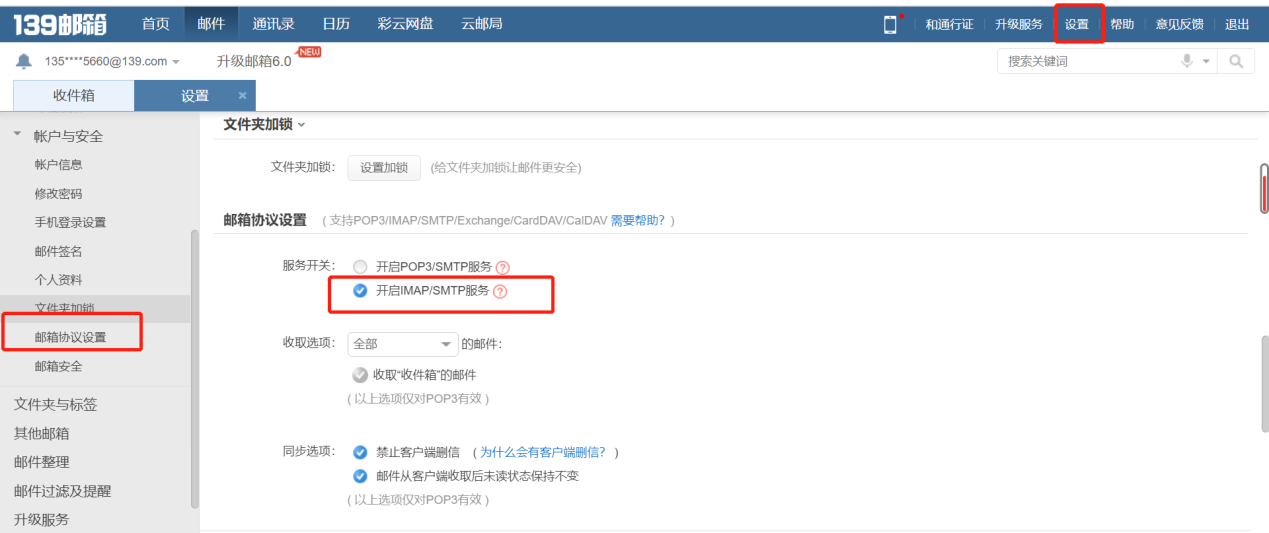This screenshot has width=1269, height=533.
Task: Click 和通行证 link in header
Action: (949, 25)
